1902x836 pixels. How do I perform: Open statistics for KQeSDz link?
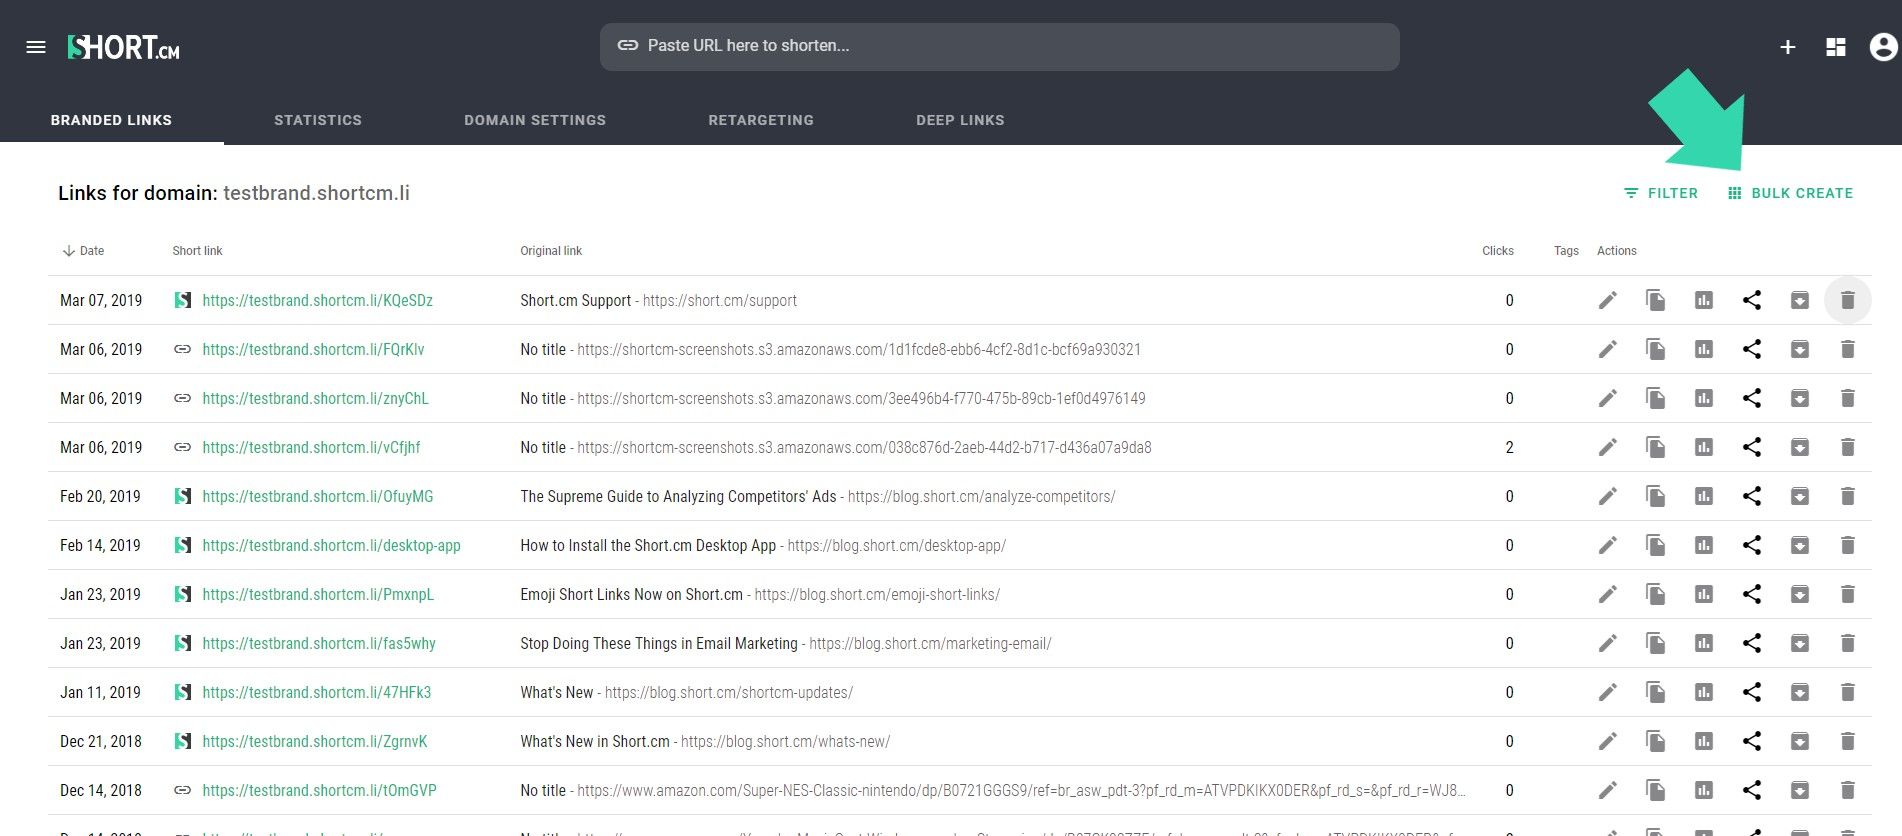coord(1704,300)
